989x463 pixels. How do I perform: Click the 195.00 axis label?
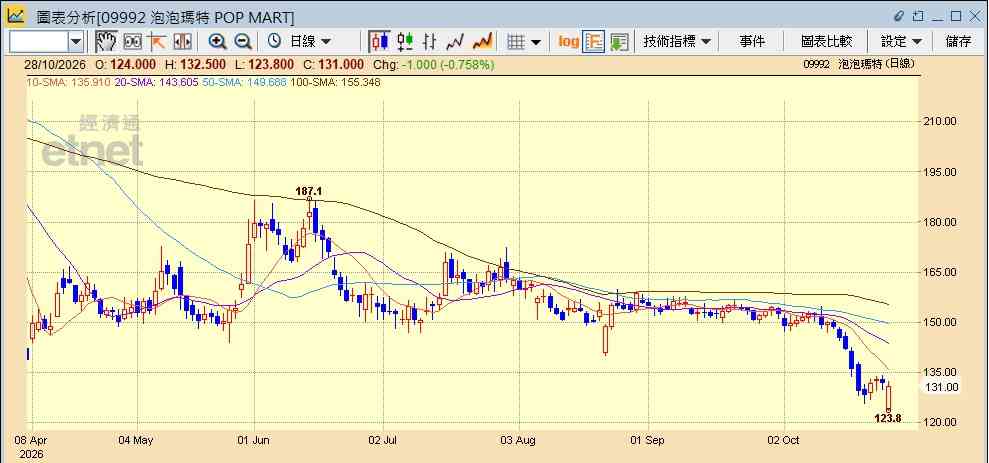(x=940, y=172)
